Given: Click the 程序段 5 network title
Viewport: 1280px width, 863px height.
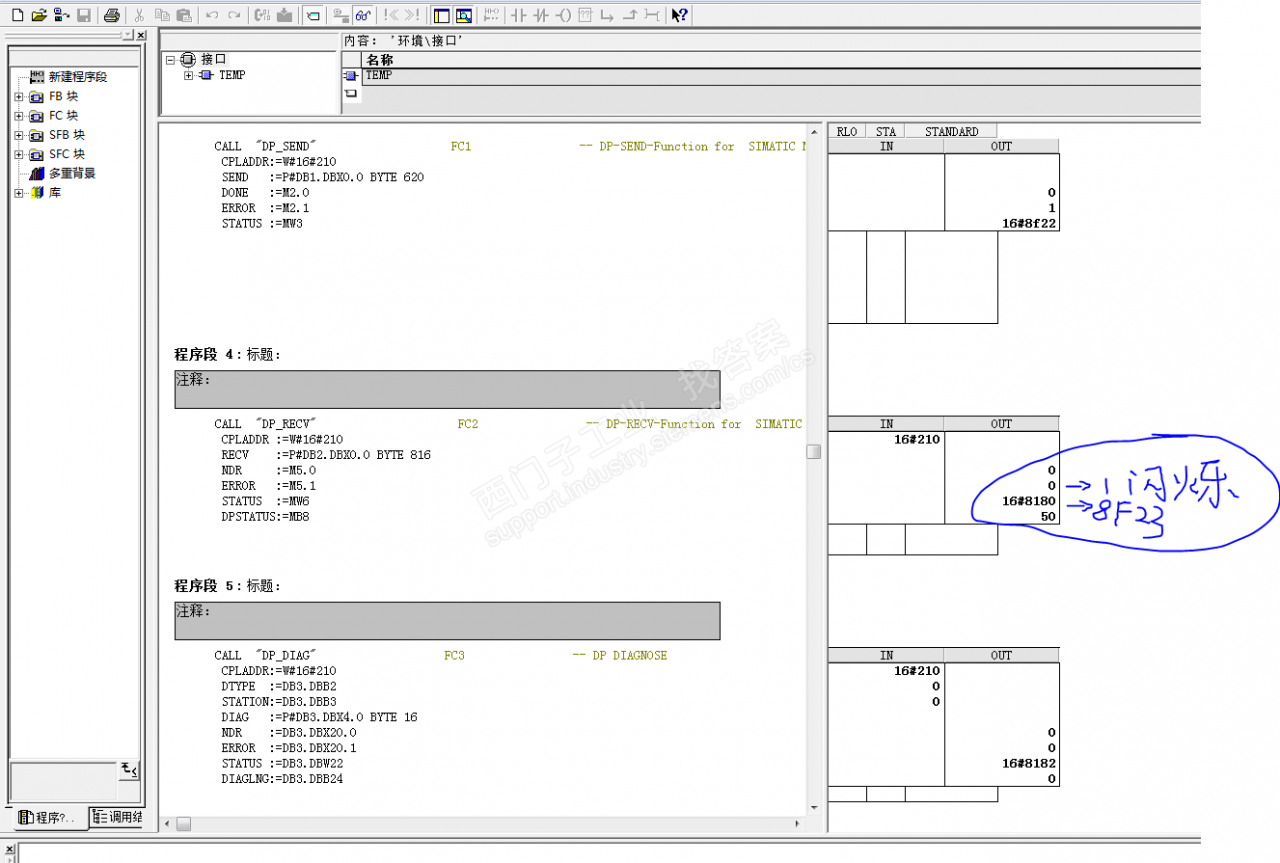Looking at the screenshot, I should tap(227, 585).
